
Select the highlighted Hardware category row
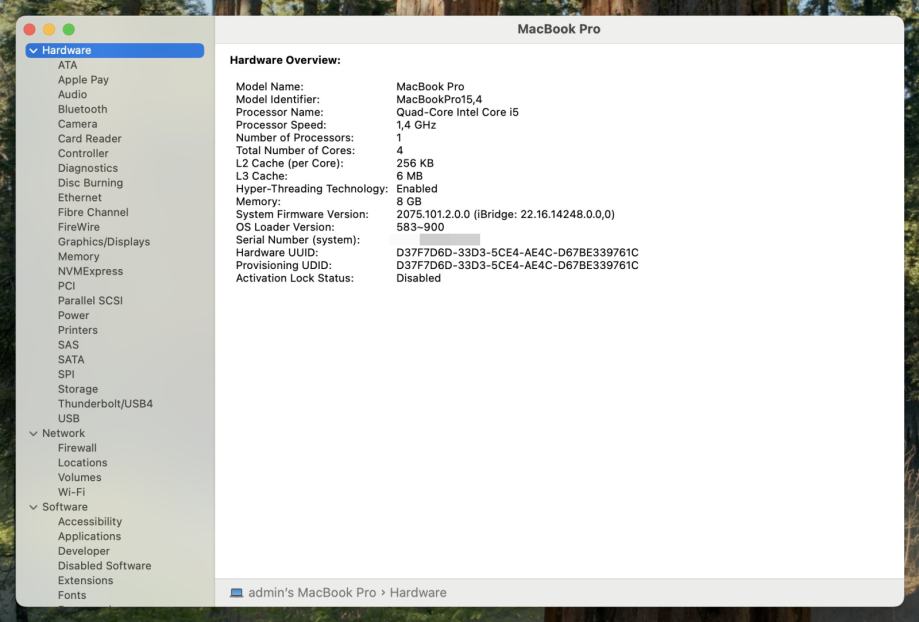115,50
